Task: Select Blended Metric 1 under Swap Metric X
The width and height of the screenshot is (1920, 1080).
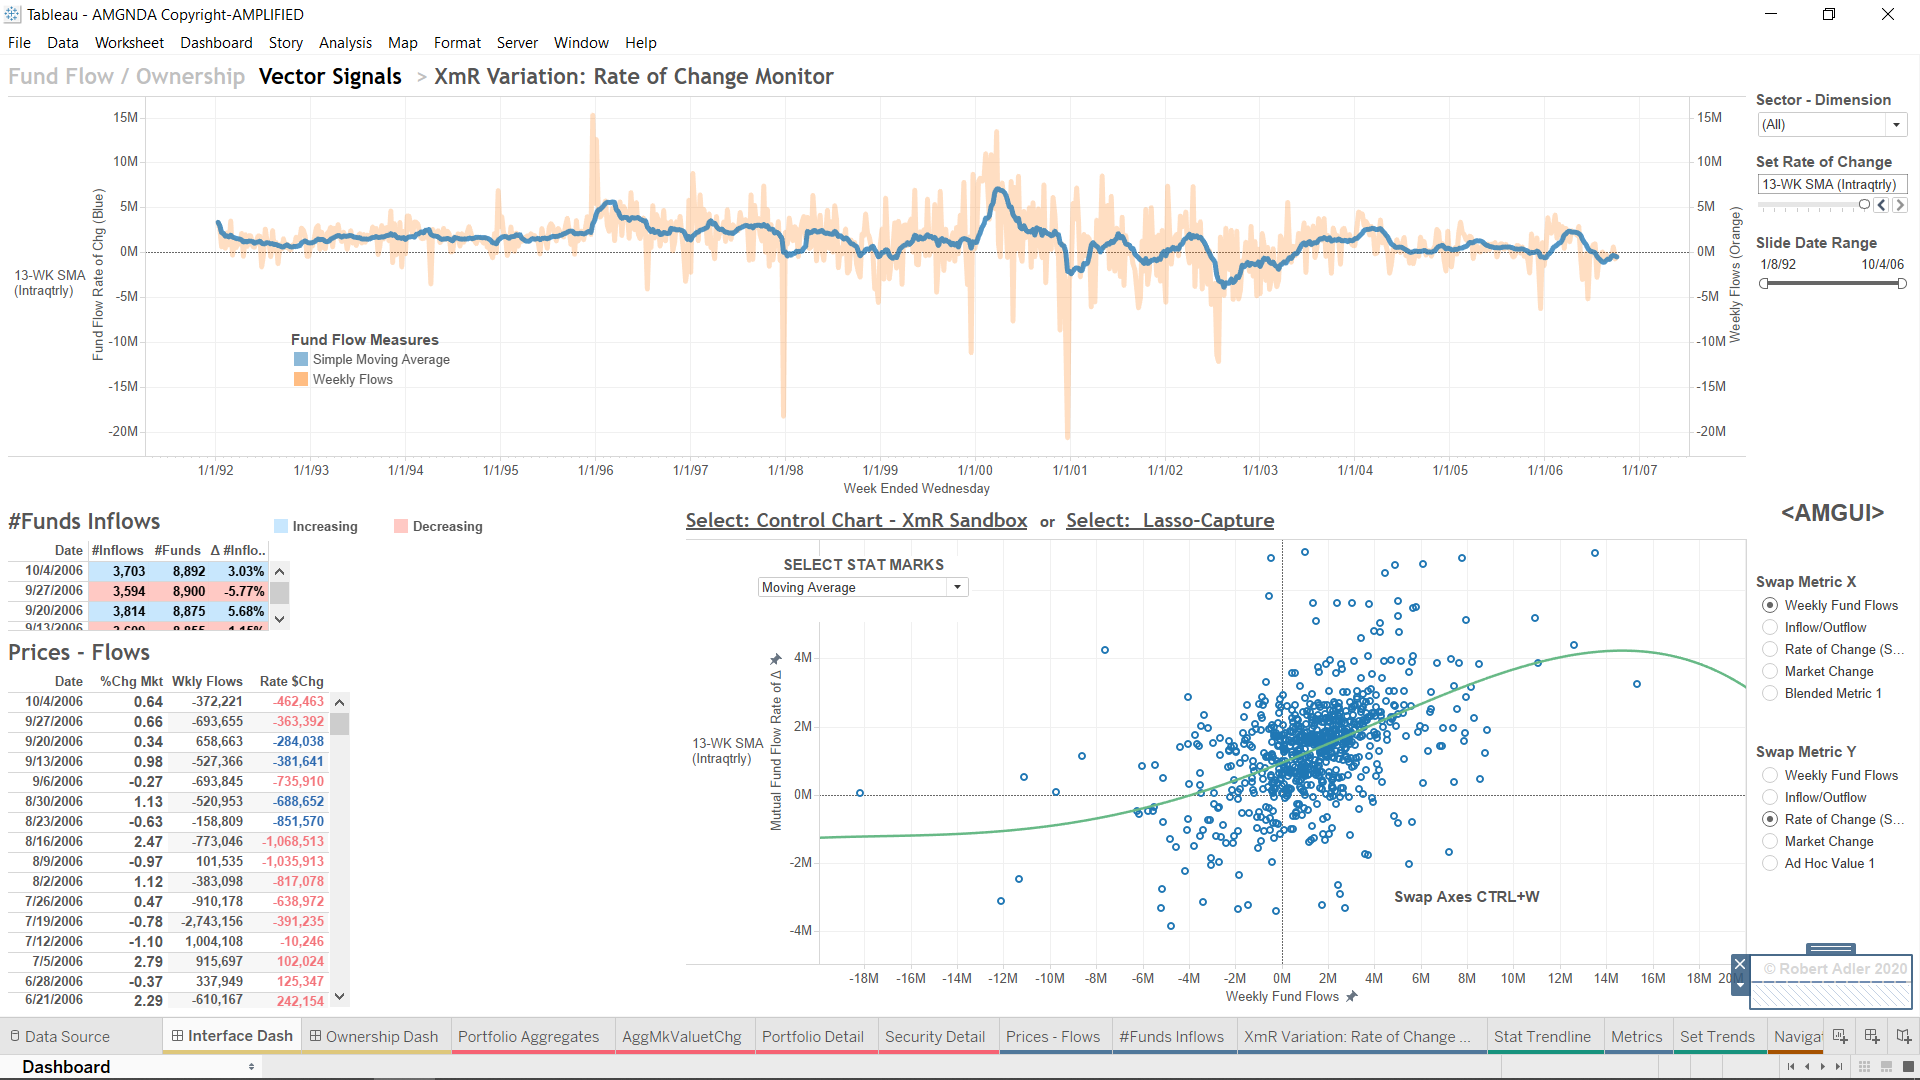Action: [1770, 694]
